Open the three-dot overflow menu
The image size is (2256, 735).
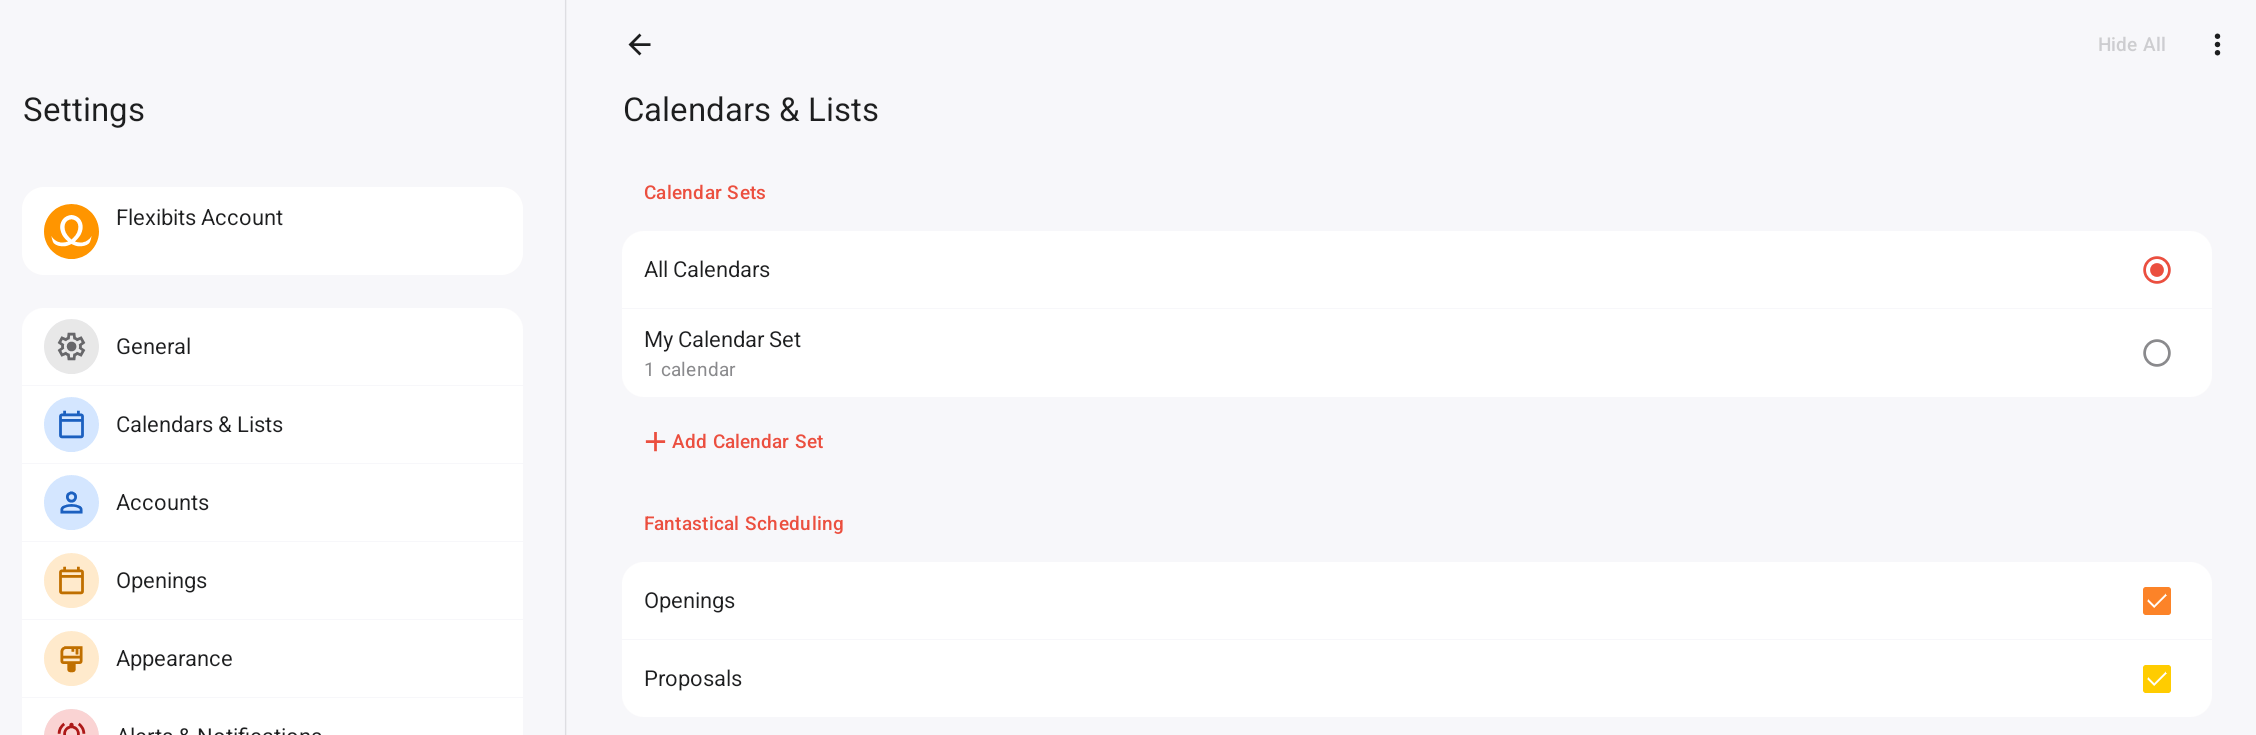point(2217,44)
